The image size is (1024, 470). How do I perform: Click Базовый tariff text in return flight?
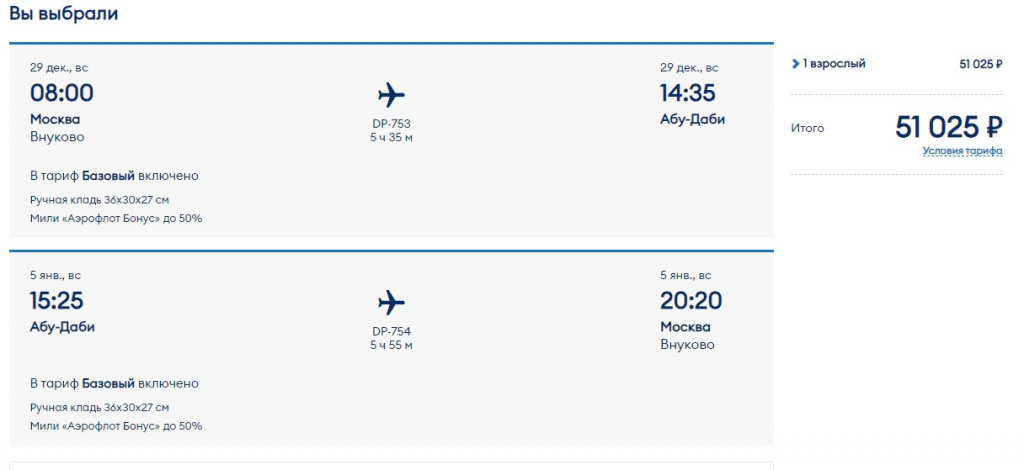(108, 384)
